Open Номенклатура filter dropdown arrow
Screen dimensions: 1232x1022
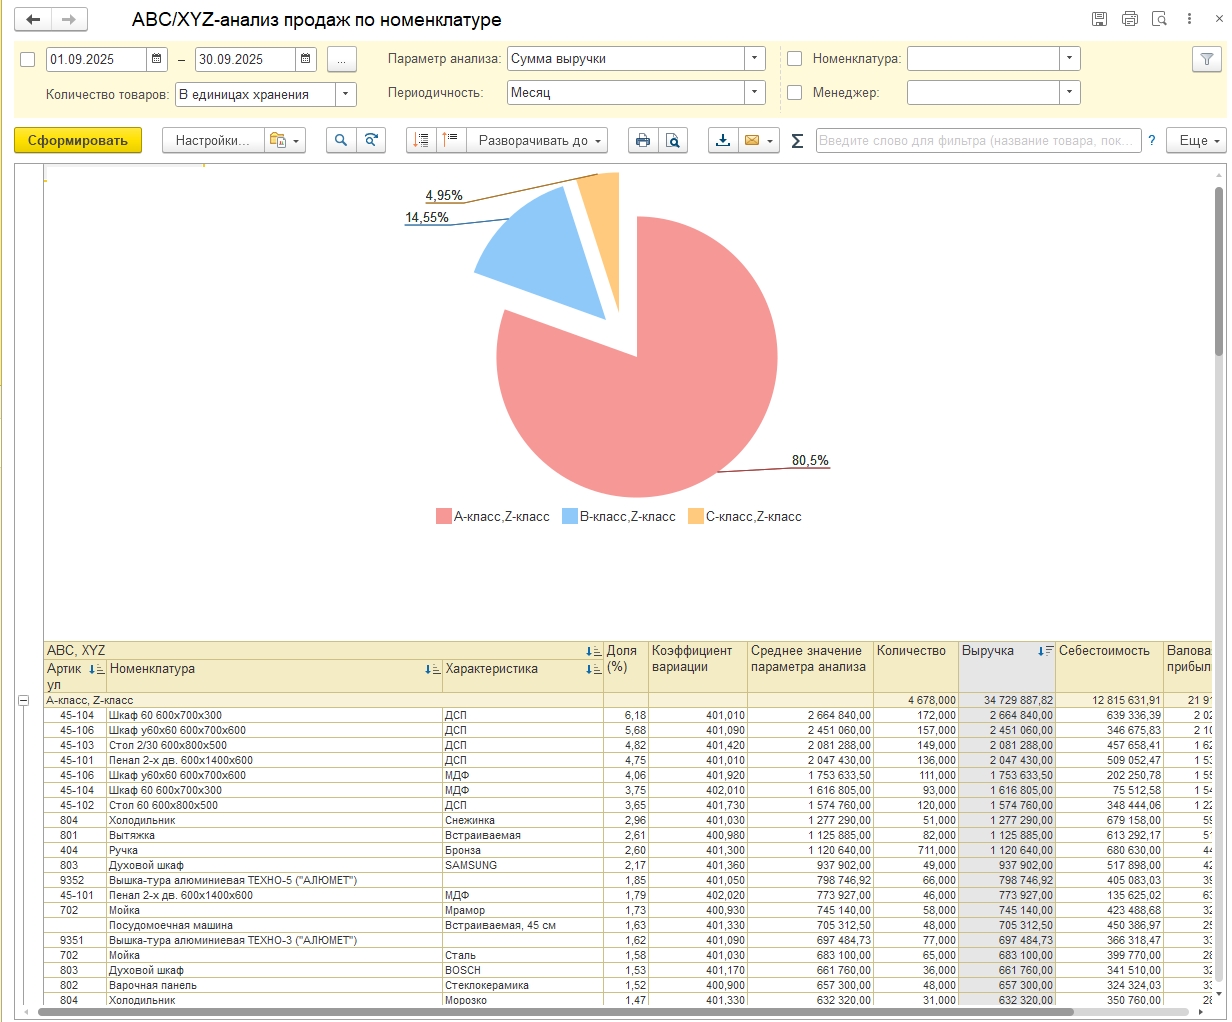(x=1070, y=59)
